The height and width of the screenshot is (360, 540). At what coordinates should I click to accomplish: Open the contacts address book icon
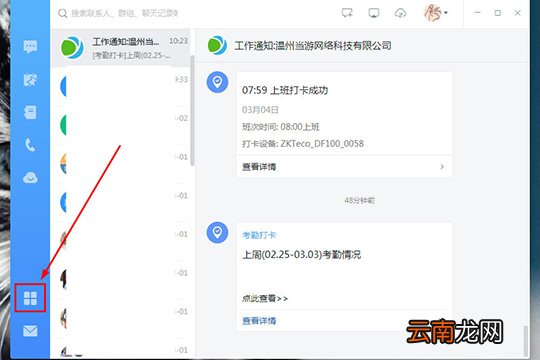(30, 113)
